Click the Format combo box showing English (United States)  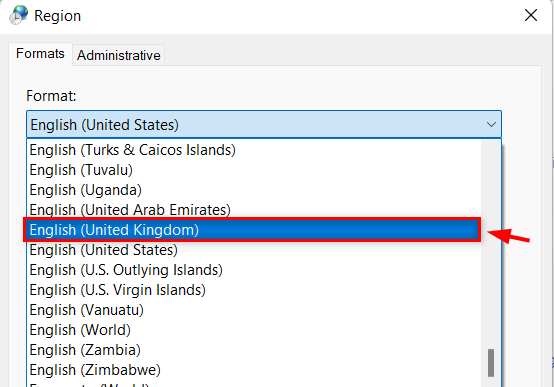tap(264, 124)
